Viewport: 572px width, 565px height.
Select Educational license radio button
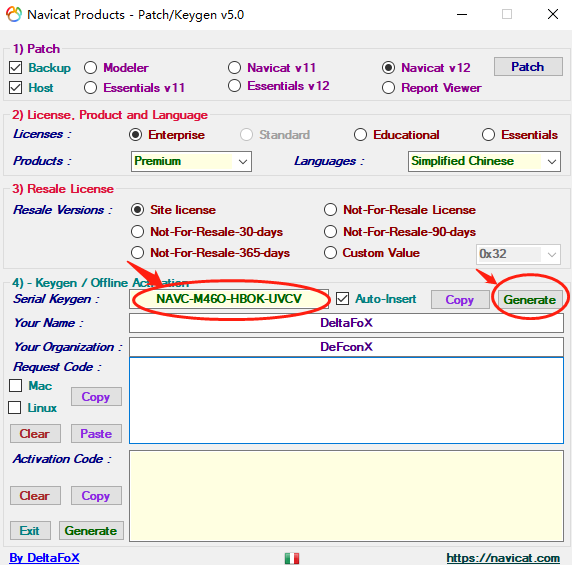coord(360,135)
